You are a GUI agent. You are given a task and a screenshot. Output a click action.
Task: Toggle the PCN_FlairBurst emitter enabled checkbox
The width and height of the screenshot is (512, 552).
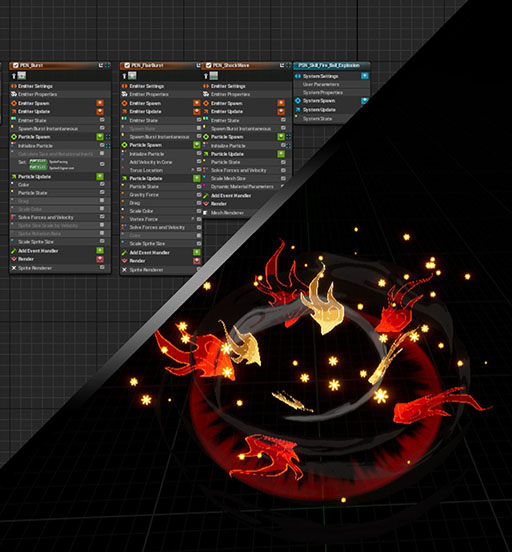click(x=127, y=65)
